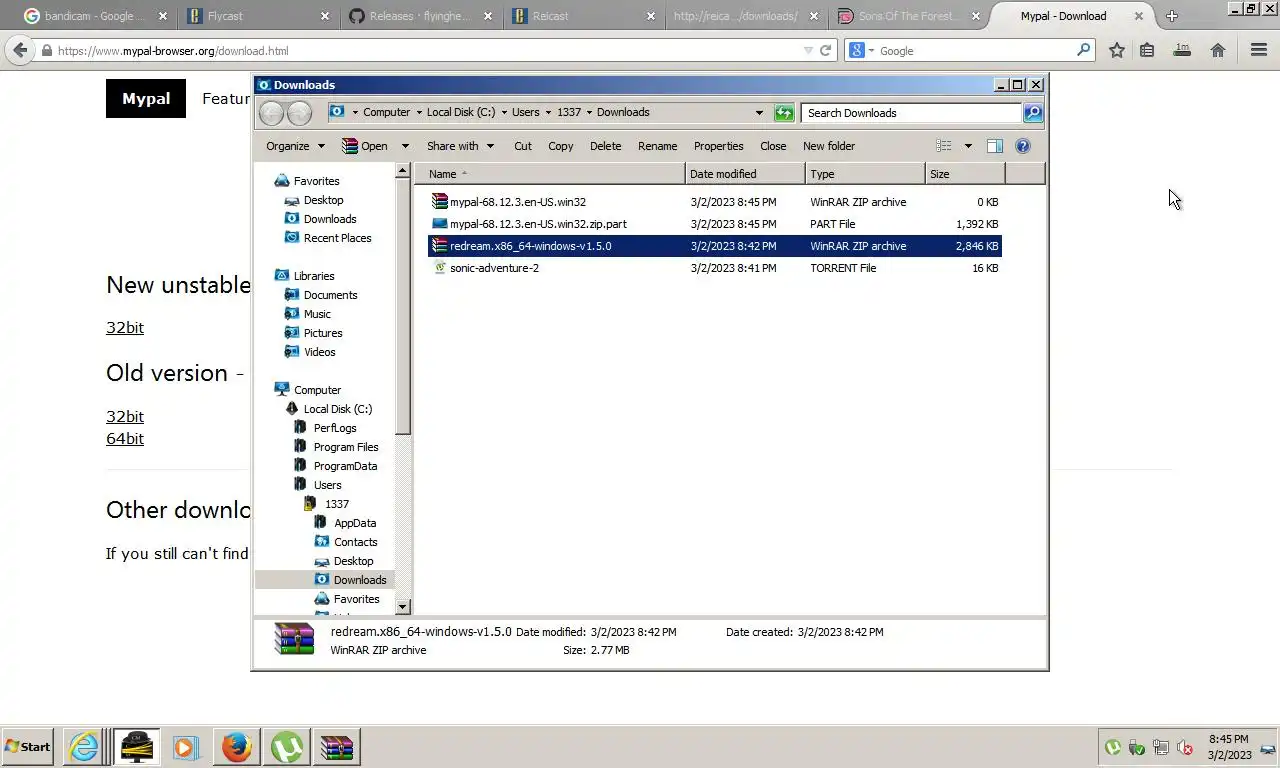Click Cut in the Explorer toolbar
Image resolution: width=1280 pixels, height=768 pixels.
(x=523, y=146)
